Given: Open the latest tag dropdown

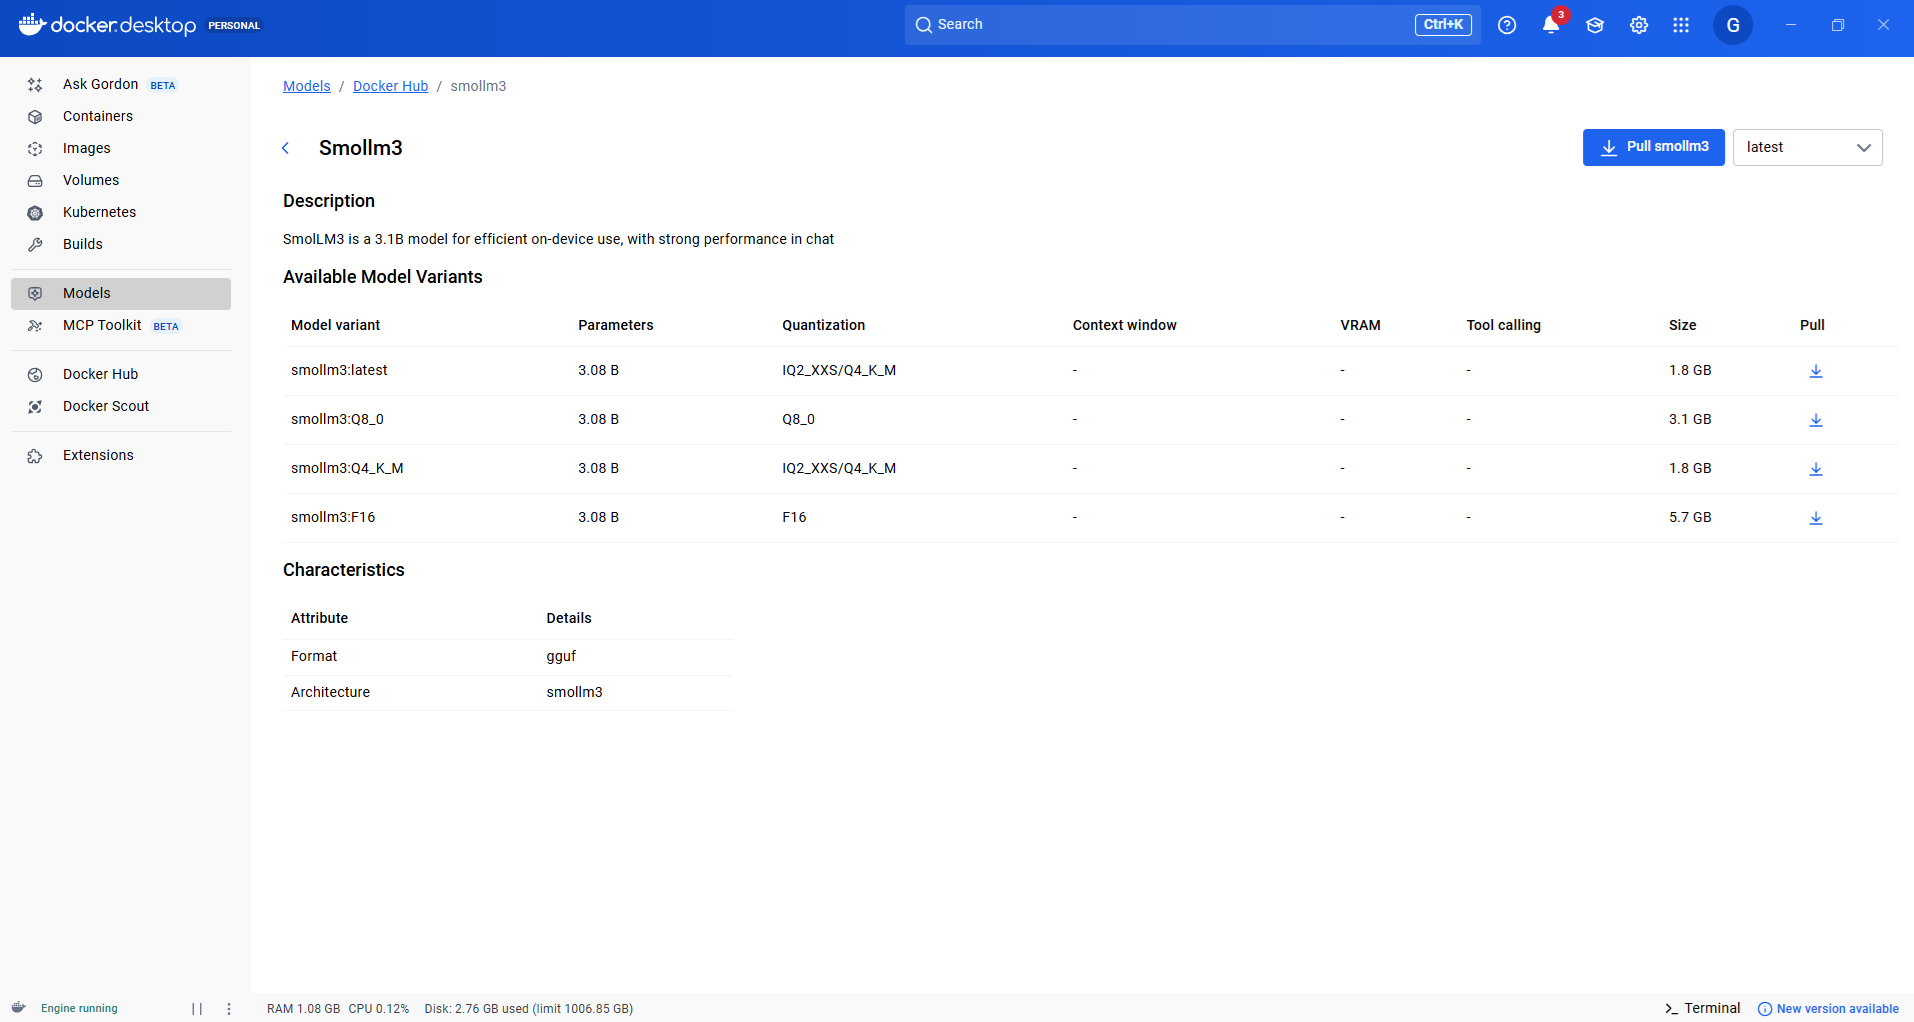Looking at the screenshot, I should coord(1808,147).
